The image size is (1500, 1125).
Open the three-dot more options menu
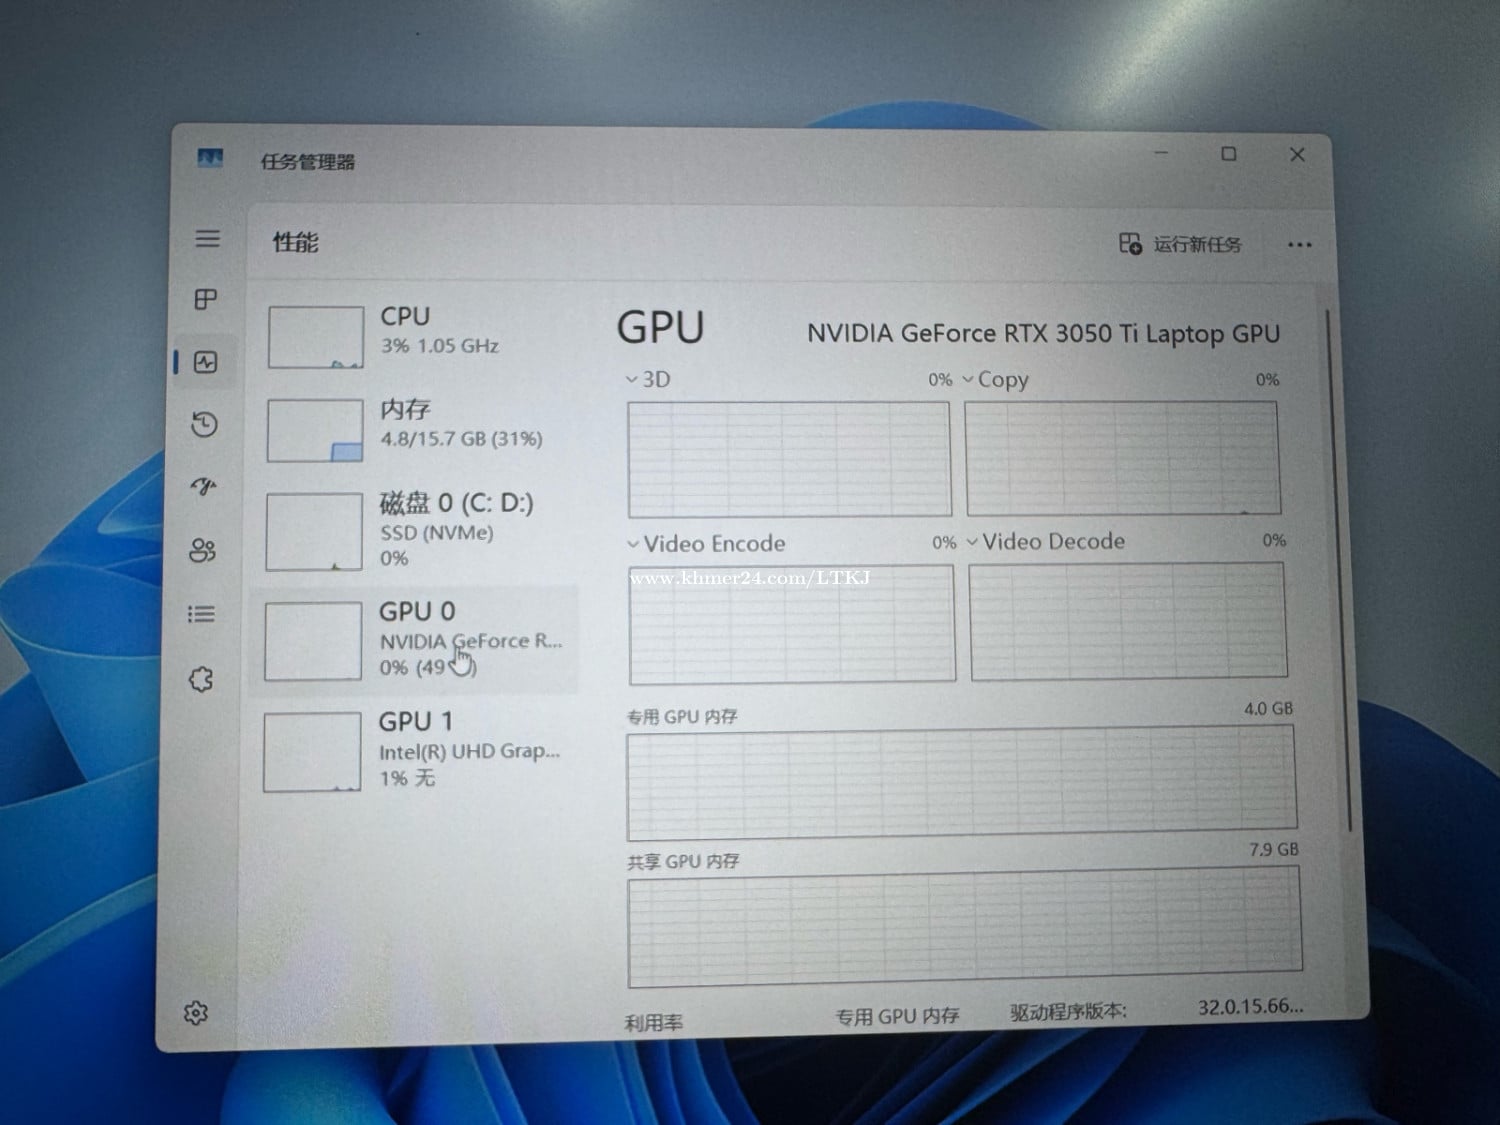(1299, 245)
